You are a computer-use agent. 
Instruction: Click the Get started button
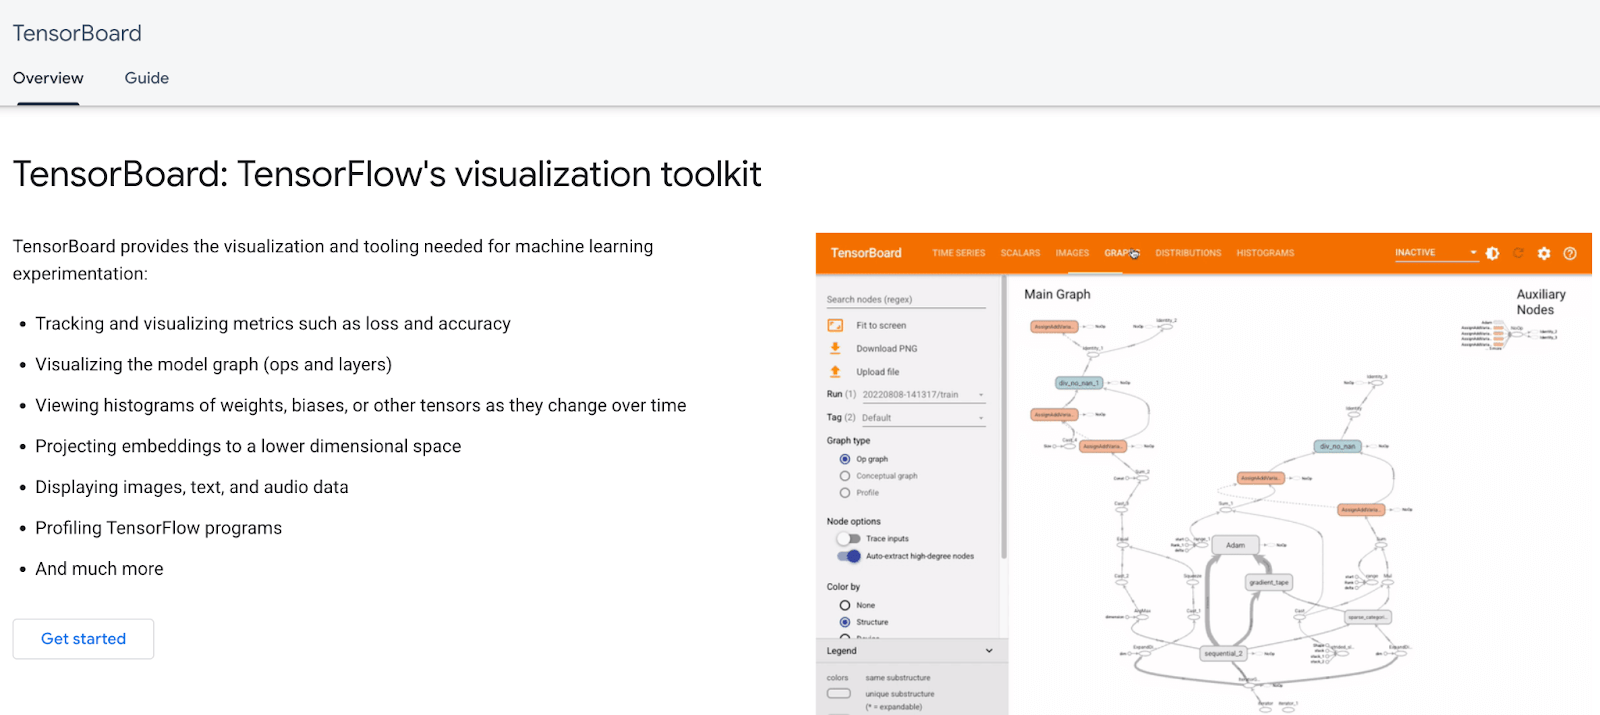click(83, 639)
